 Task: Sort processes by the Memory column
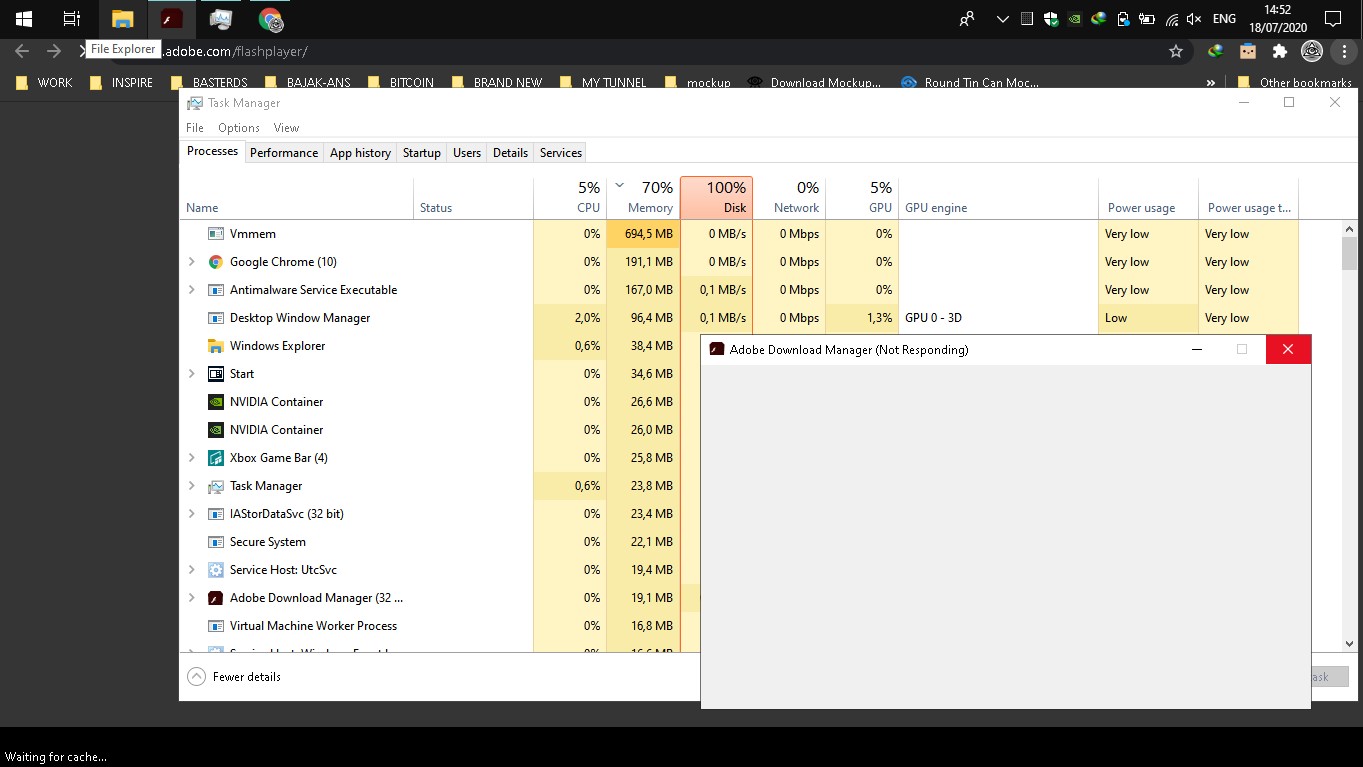[643, 198]
